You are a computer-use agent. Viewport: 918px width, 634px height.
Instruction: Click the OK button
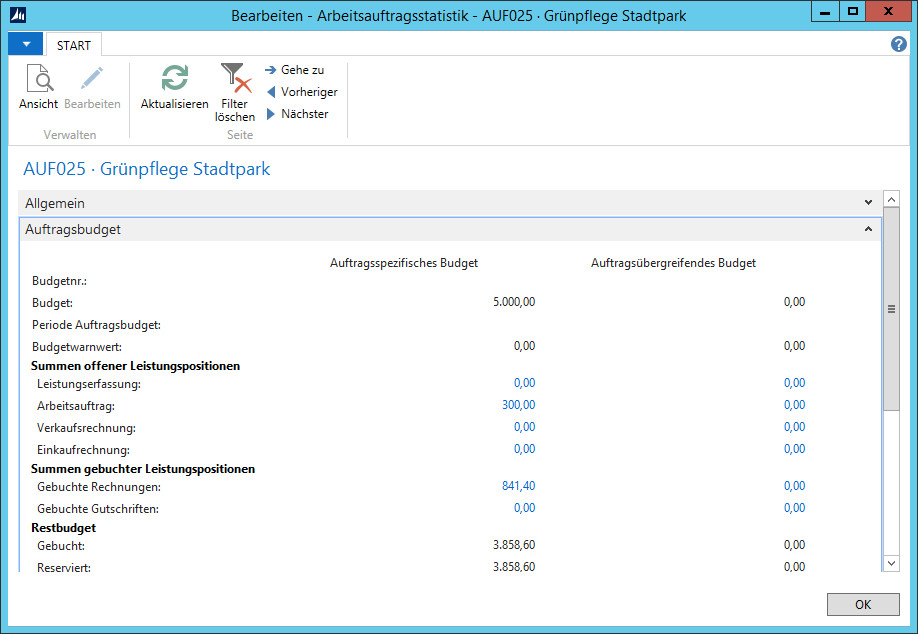(x=863, y=604)
